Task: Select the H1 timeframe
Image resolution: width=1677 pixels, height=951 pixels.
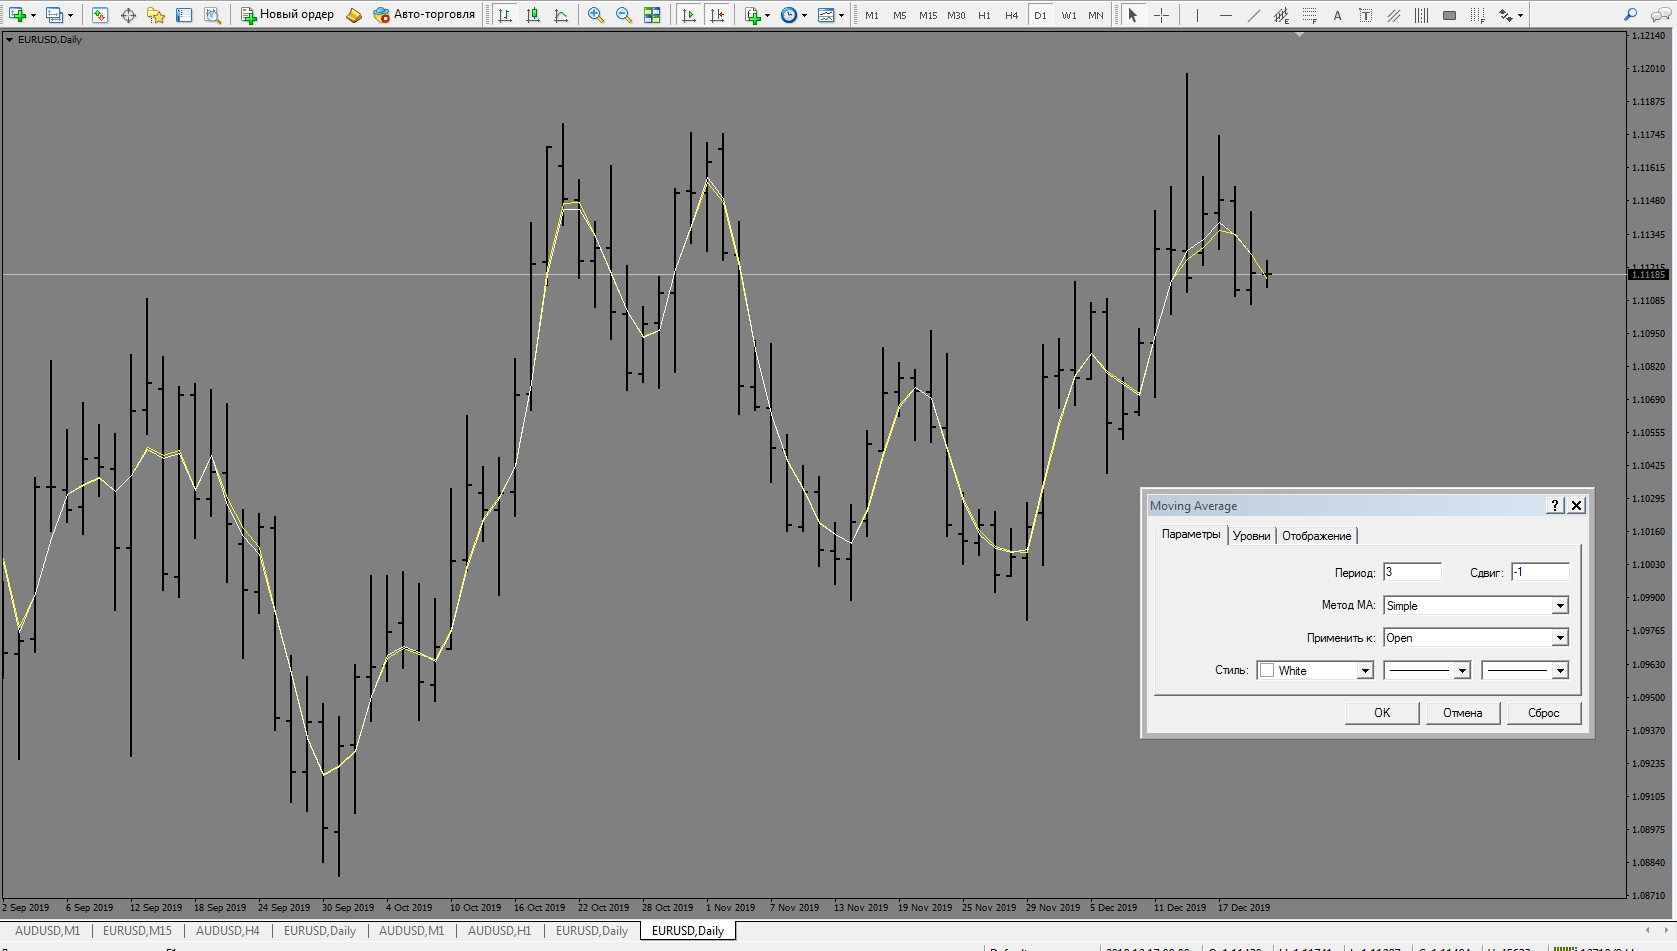Action: pyautogui.click(x=985, y=15)
